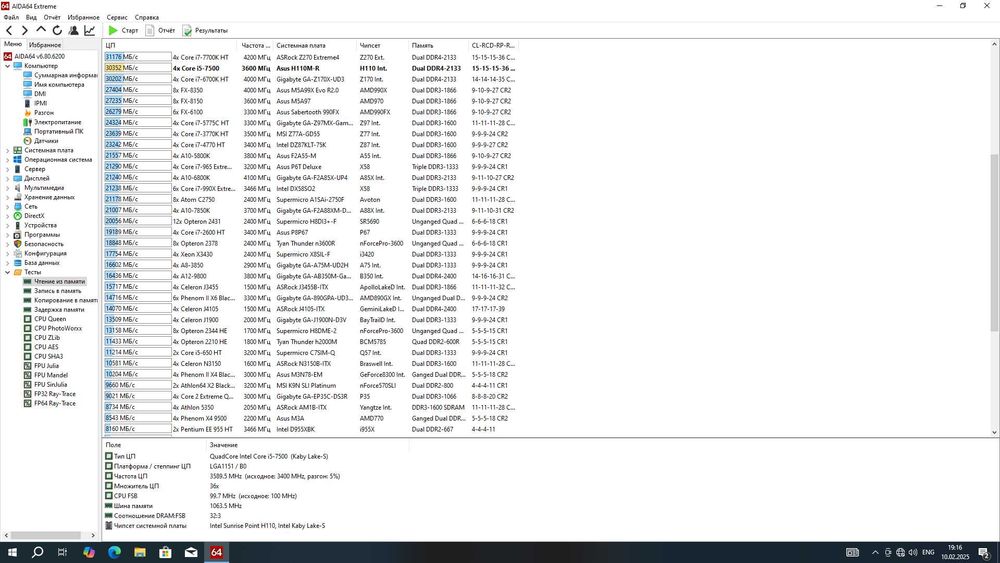Open the Датчики sensor icon item
This screenshot has height=563, width=1000.
click(27, 140)
